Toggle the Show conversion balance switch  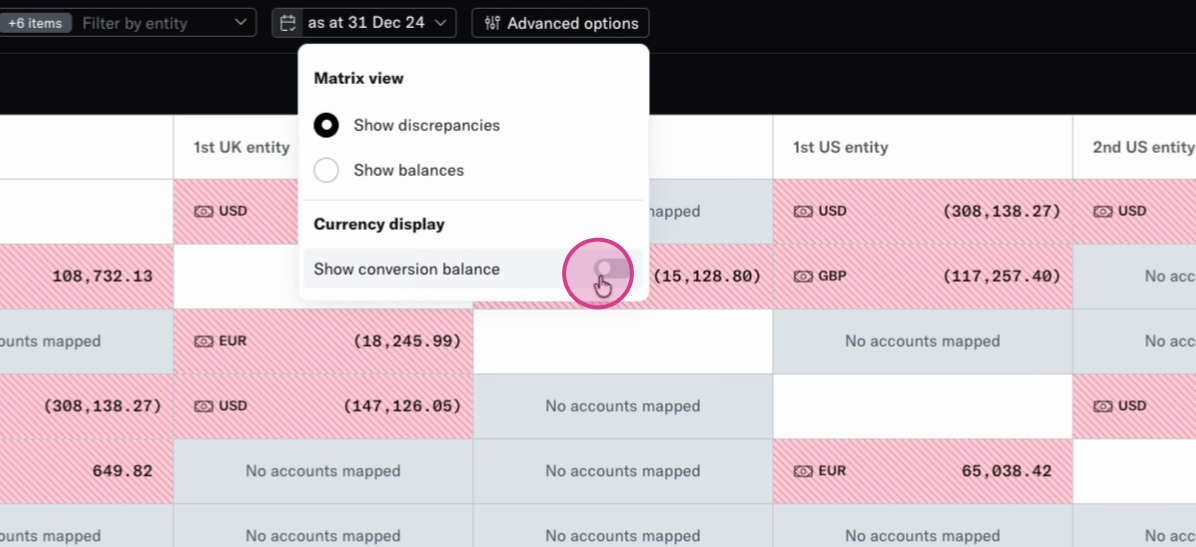click(610, 269)
